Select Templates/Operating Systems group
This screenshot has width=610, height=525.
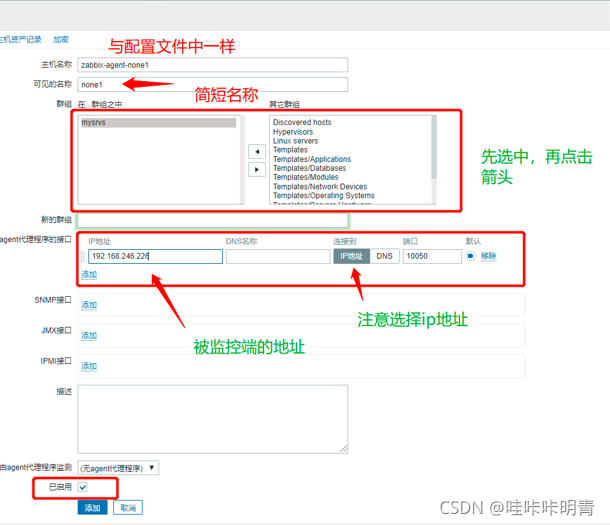(324, 195)
